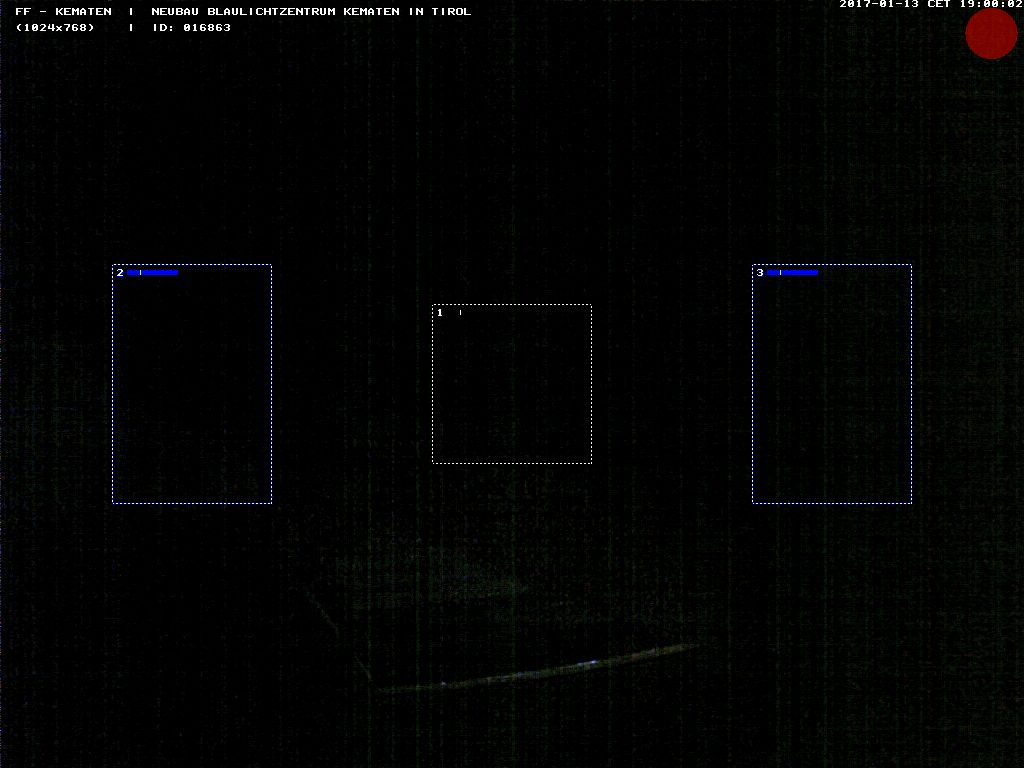The image size is (1024, 768).
Task: Click region 3's blue activity level bar
Action: (793, 272)
